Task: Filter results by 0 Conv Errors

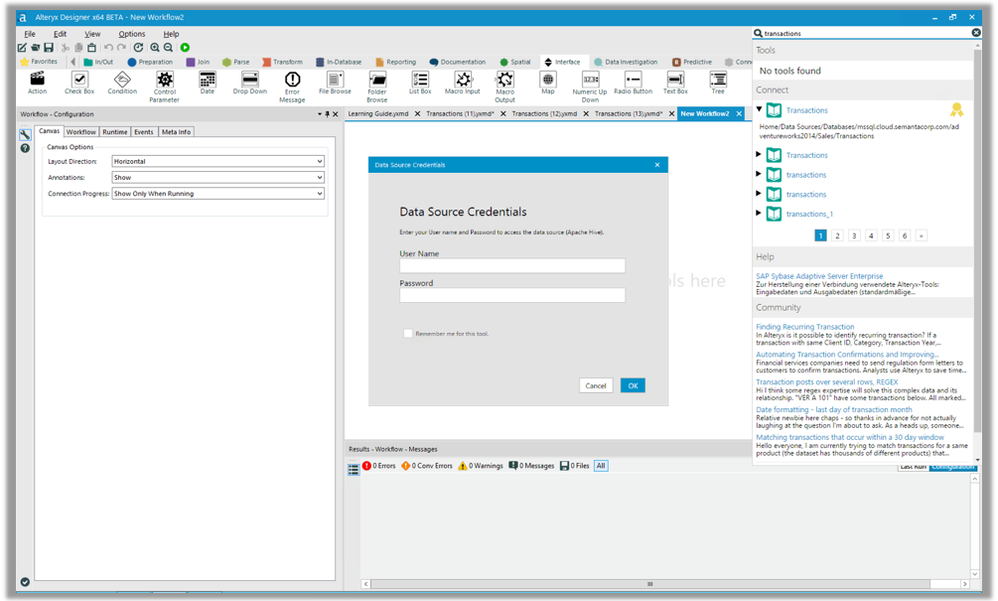Action: pos(426,466)
